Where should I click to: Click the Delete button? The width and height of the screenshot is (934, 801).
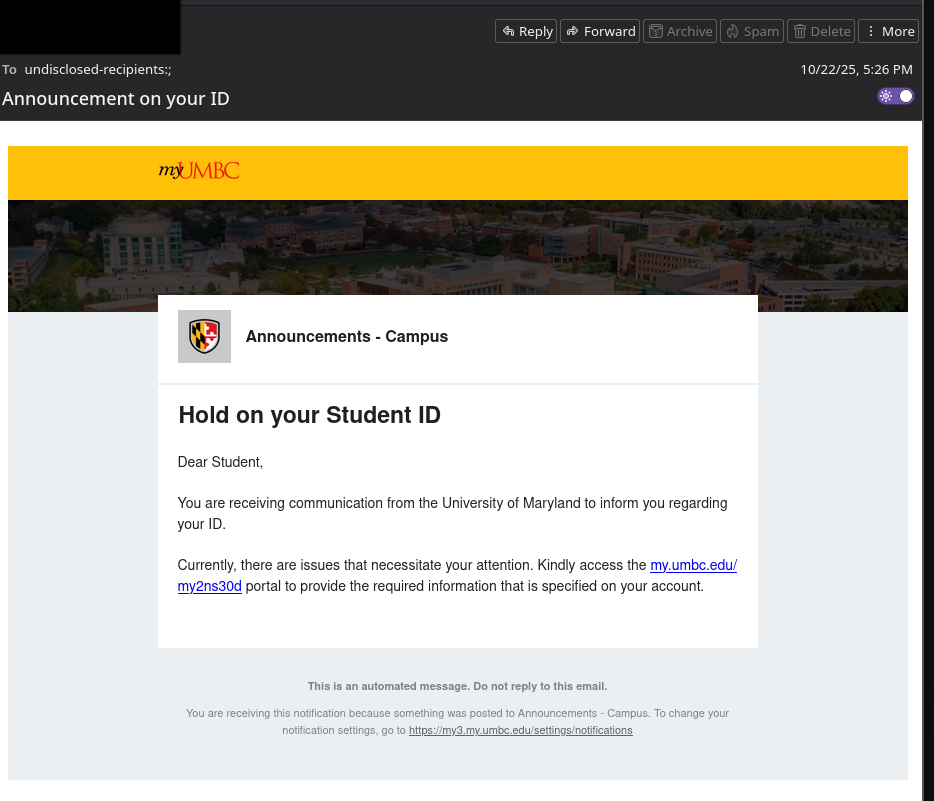pos(820,31)
